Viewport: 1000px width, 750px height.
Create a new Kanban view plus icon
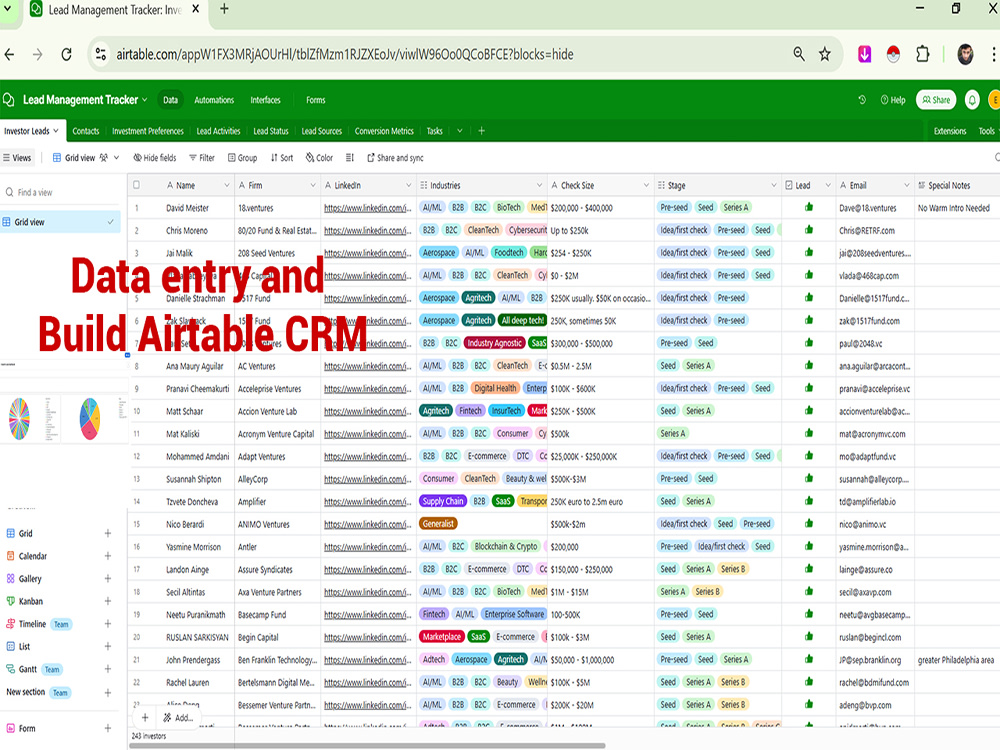coord(108,601)
